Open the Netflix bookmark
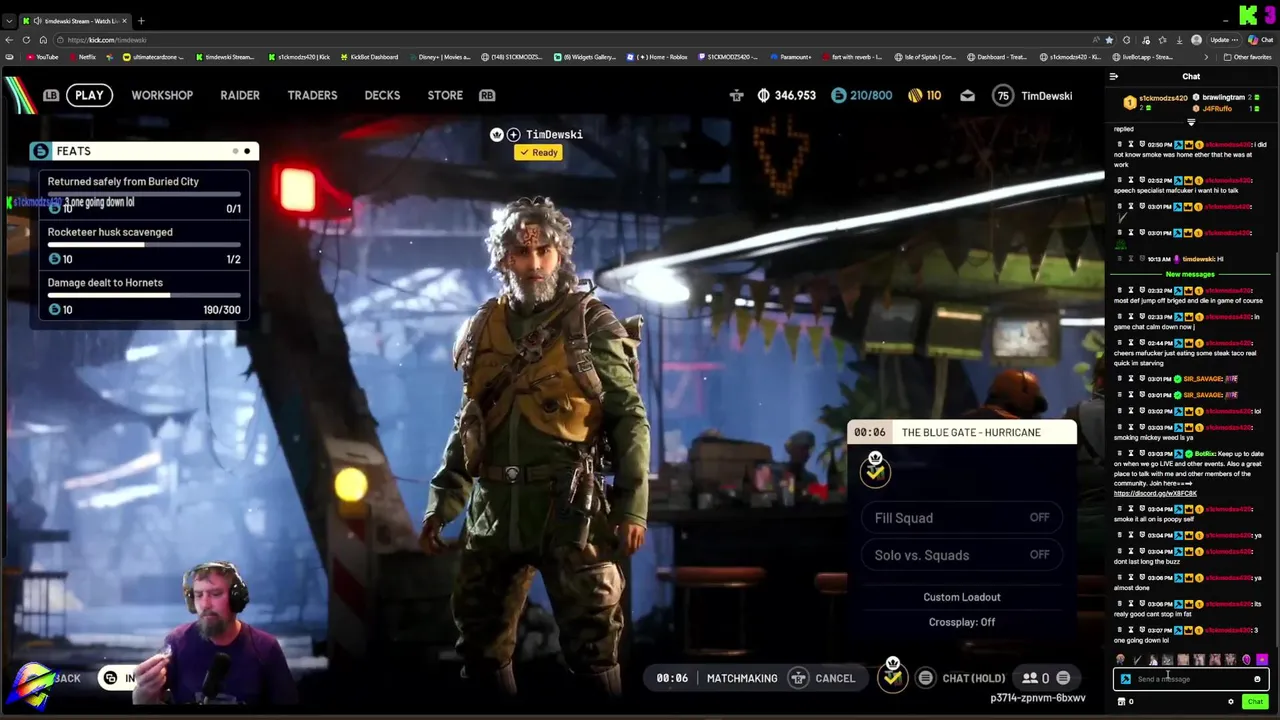This screenshot has height=720, width=1280. click(82, 57)
